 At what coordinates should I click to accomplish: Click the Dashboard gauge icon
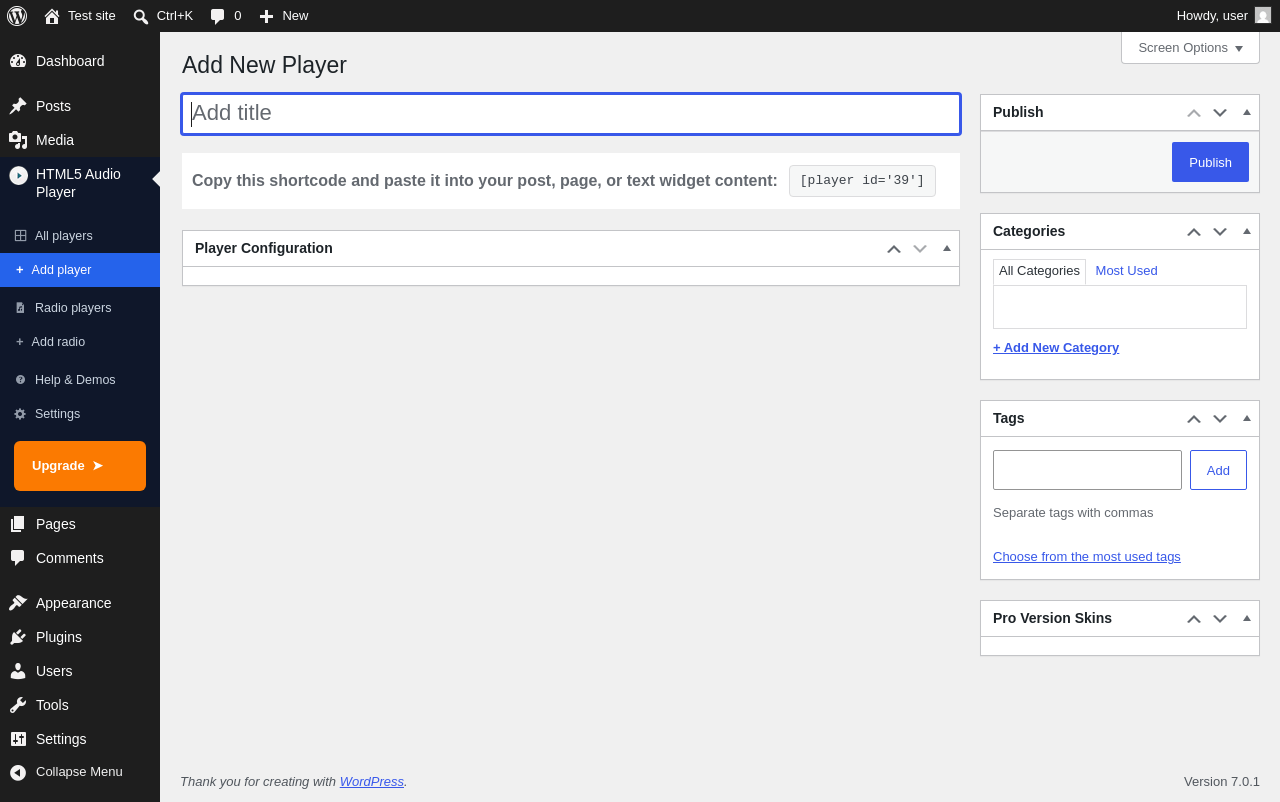click(x=18, y=61)
